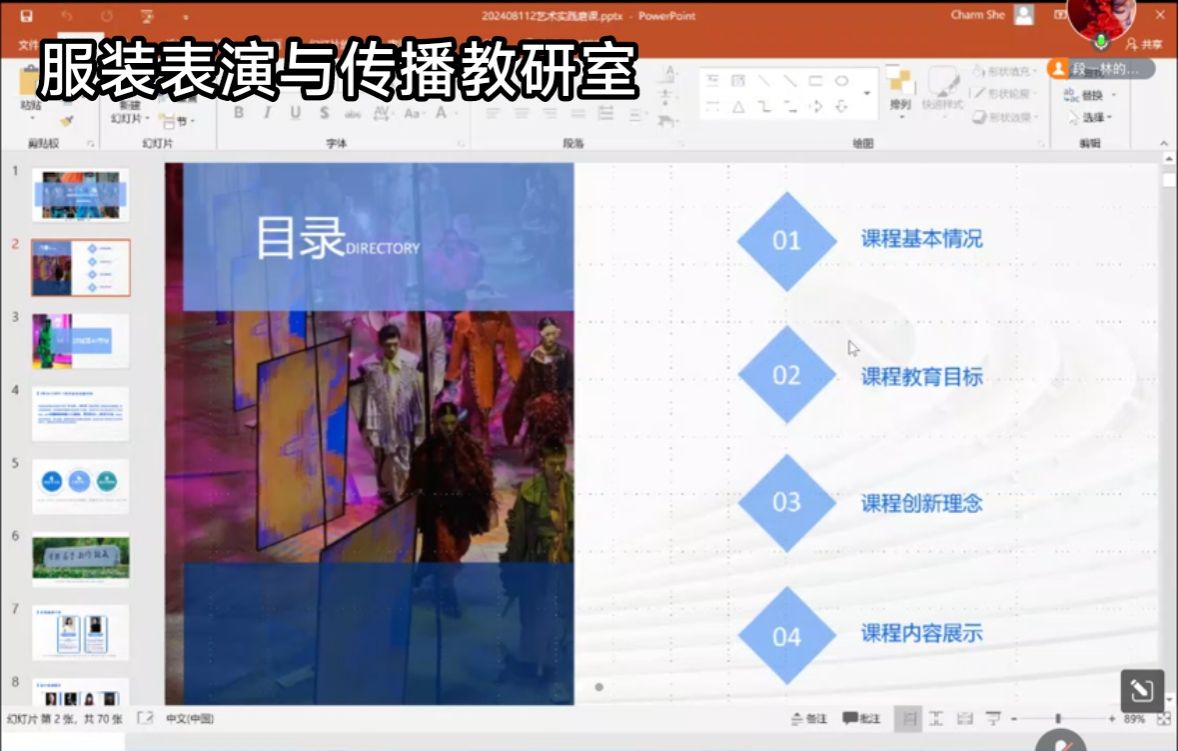
Task: Undo the last action
Action: (67, 16)
